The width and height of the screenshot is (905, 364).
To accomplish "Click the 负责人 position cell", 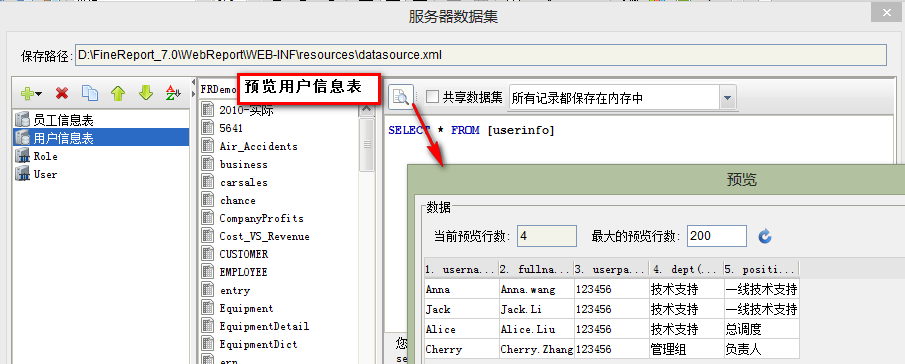I will (761, 349).
